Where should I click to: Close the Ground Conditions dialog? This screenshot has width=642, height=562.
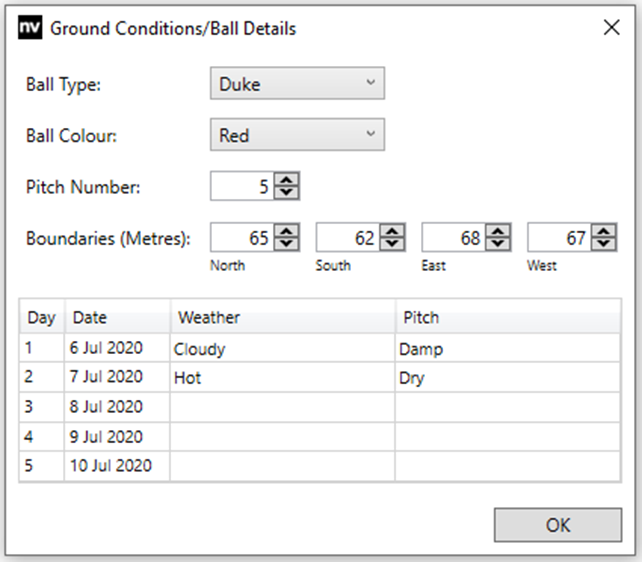pyautogui.click(x=612, y=28)
